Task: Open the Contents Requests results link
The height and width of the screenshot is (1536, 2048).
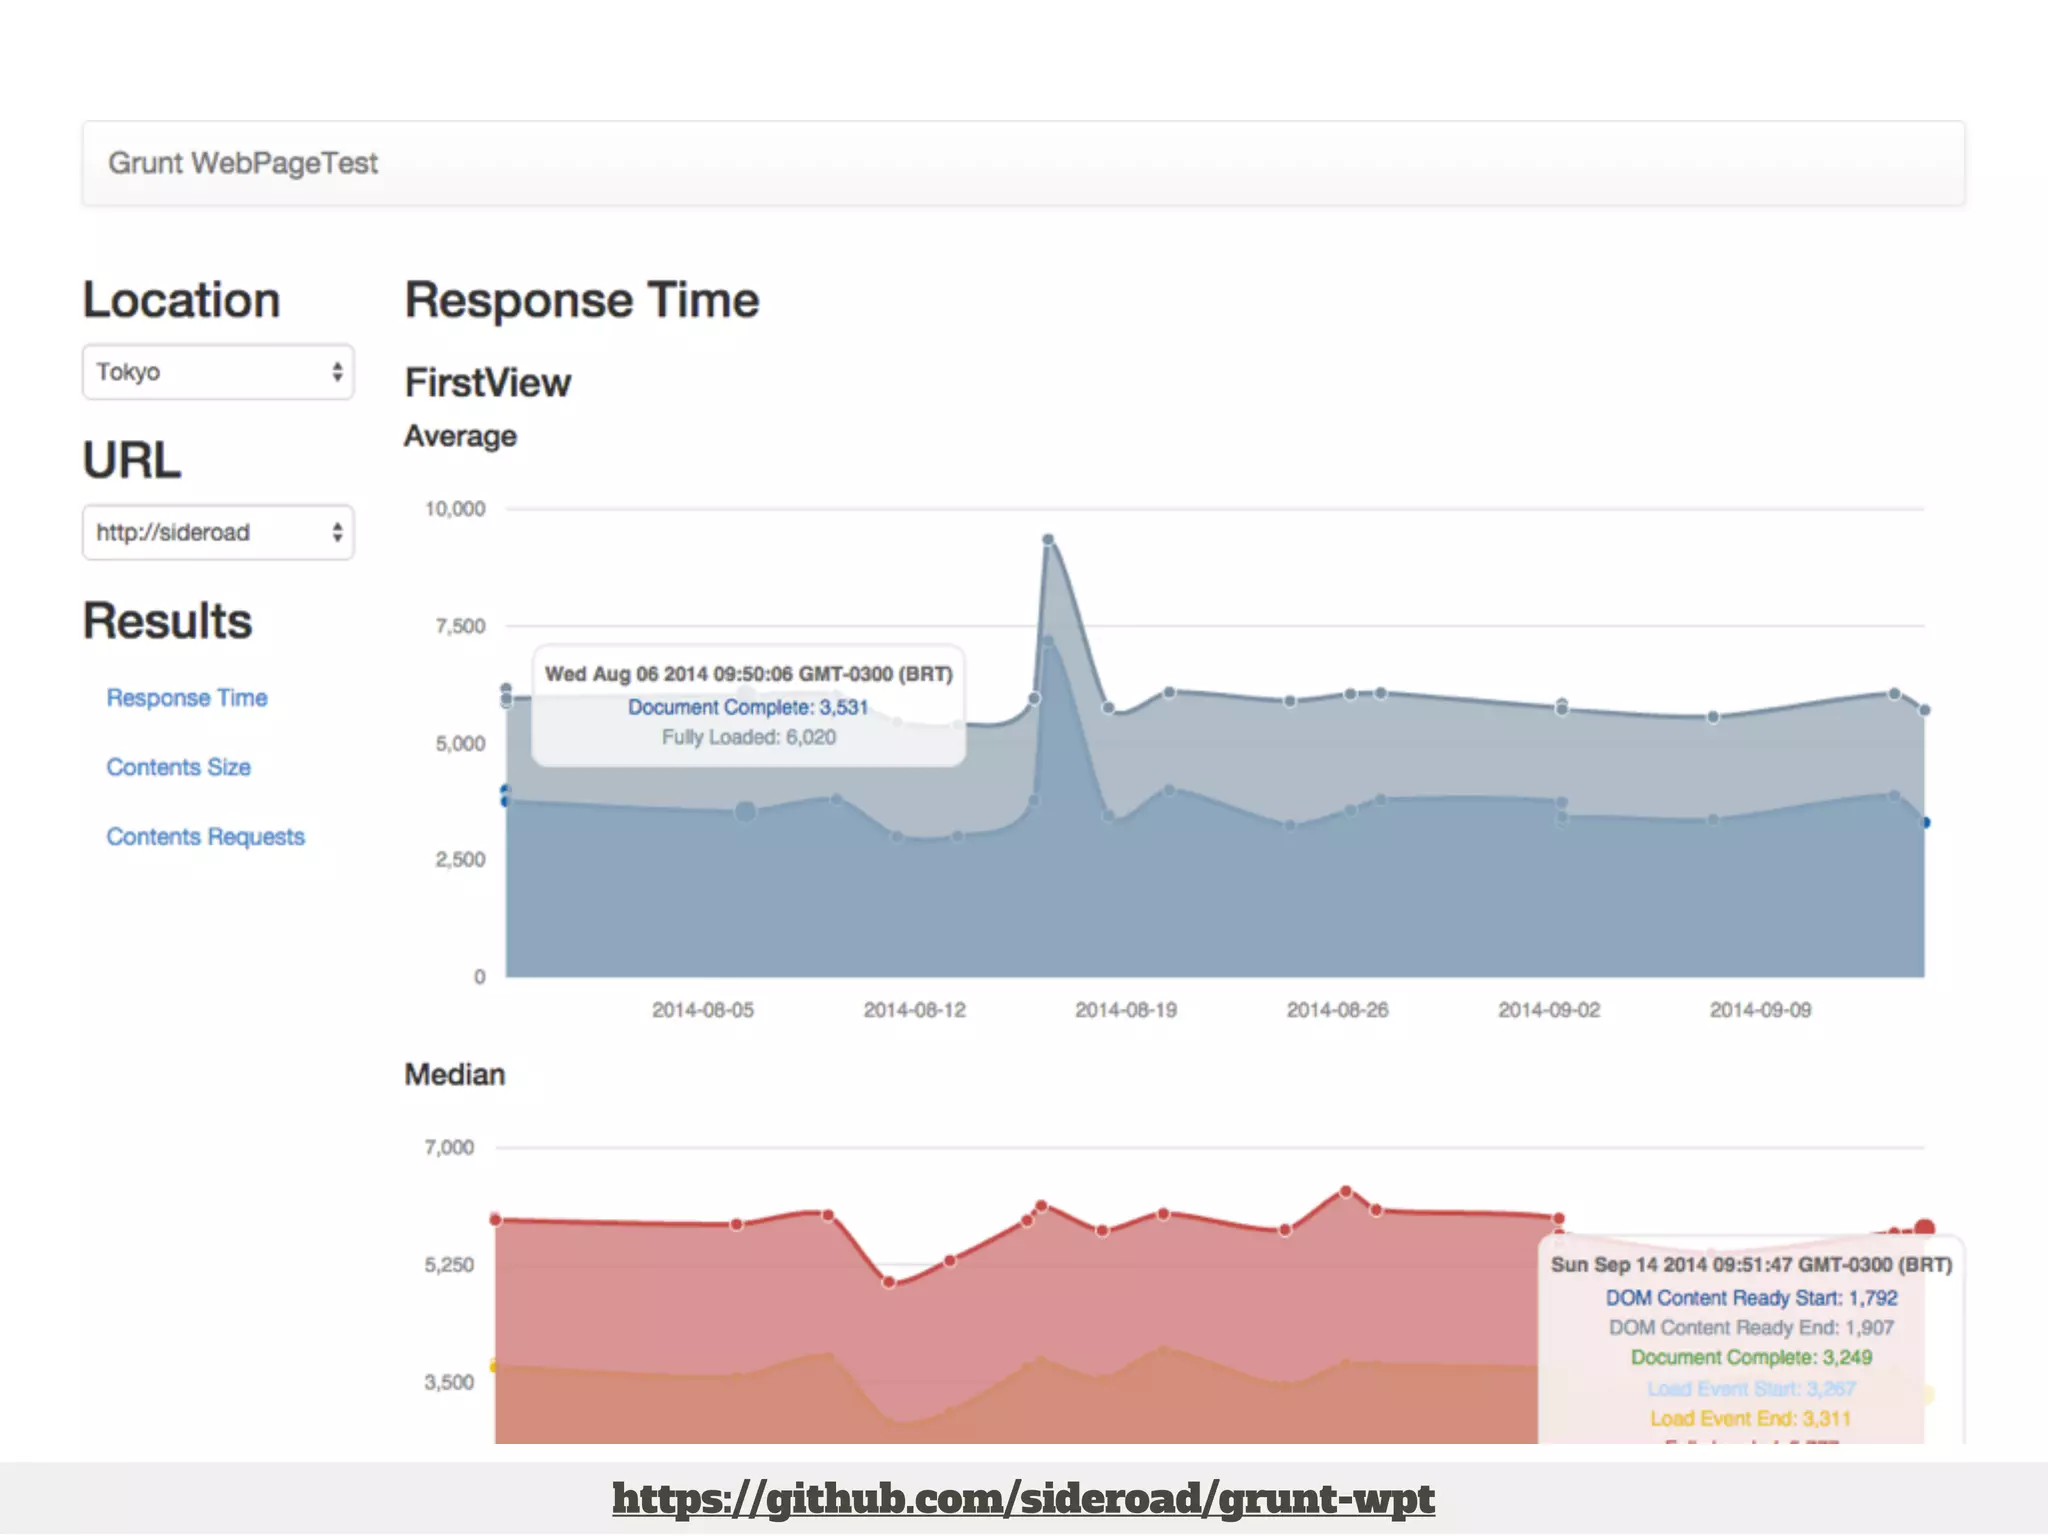Action: 205,837
